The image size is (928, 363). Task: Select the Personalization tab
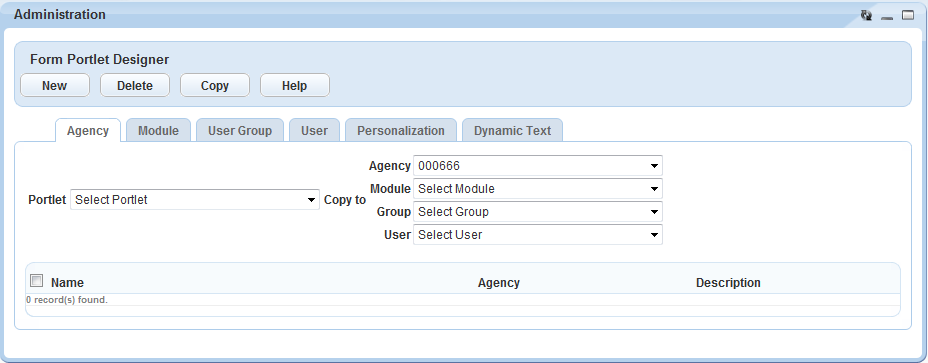tap(401, 131)
